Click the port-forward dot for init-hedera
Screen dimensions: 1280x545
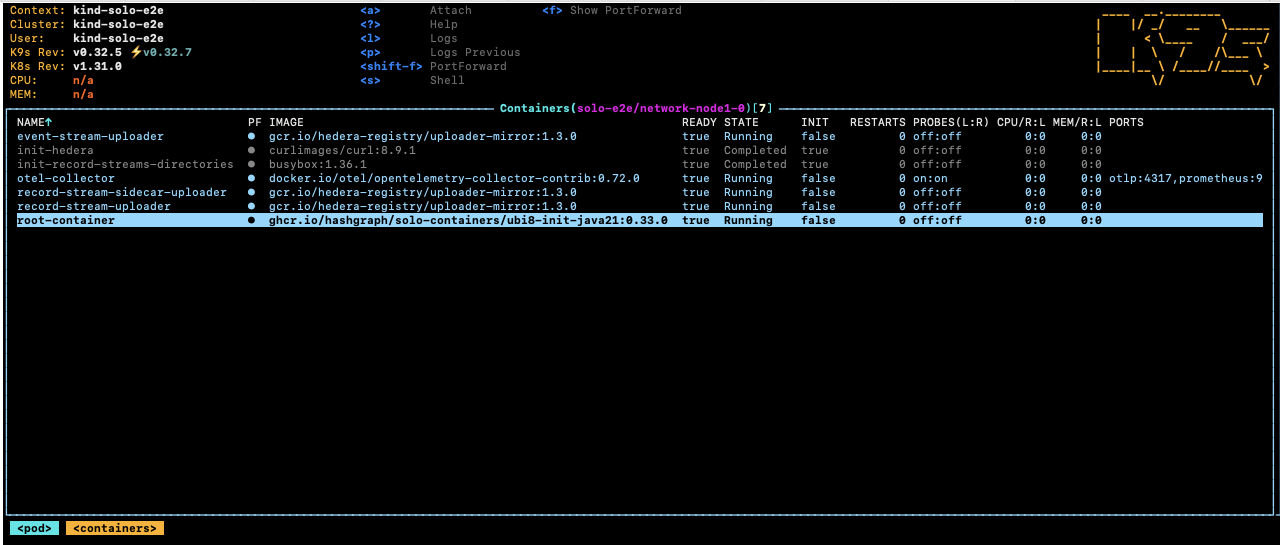tap(252, 150)
